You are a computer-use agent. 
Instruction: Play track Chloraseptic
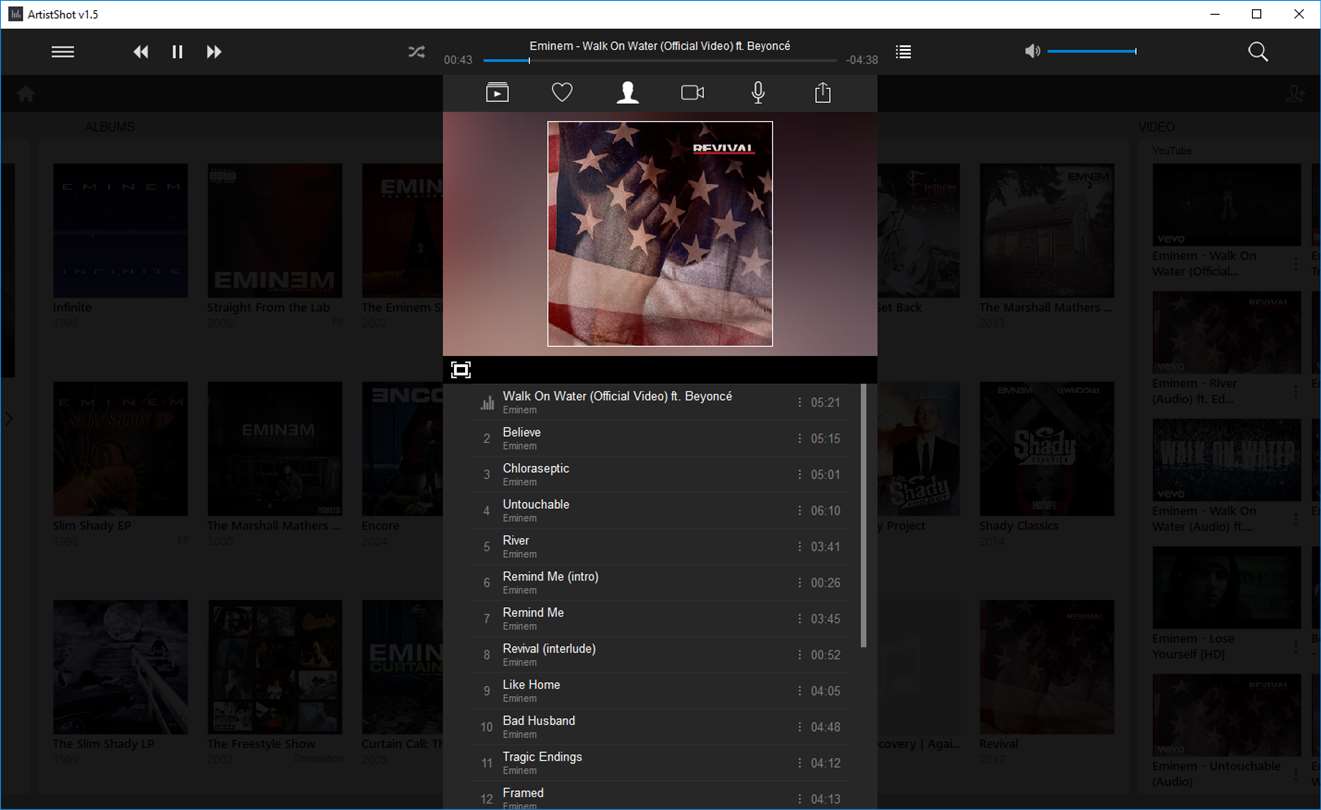[659, 475]
